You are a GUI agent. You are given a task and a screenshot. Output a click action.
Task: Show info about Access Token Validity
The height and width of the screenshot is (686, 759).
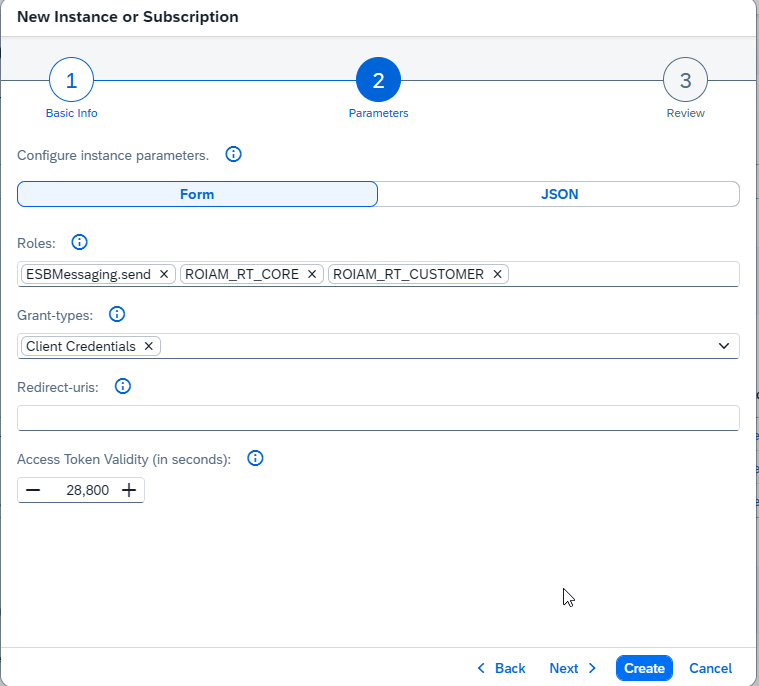click(x=255, y=458)
